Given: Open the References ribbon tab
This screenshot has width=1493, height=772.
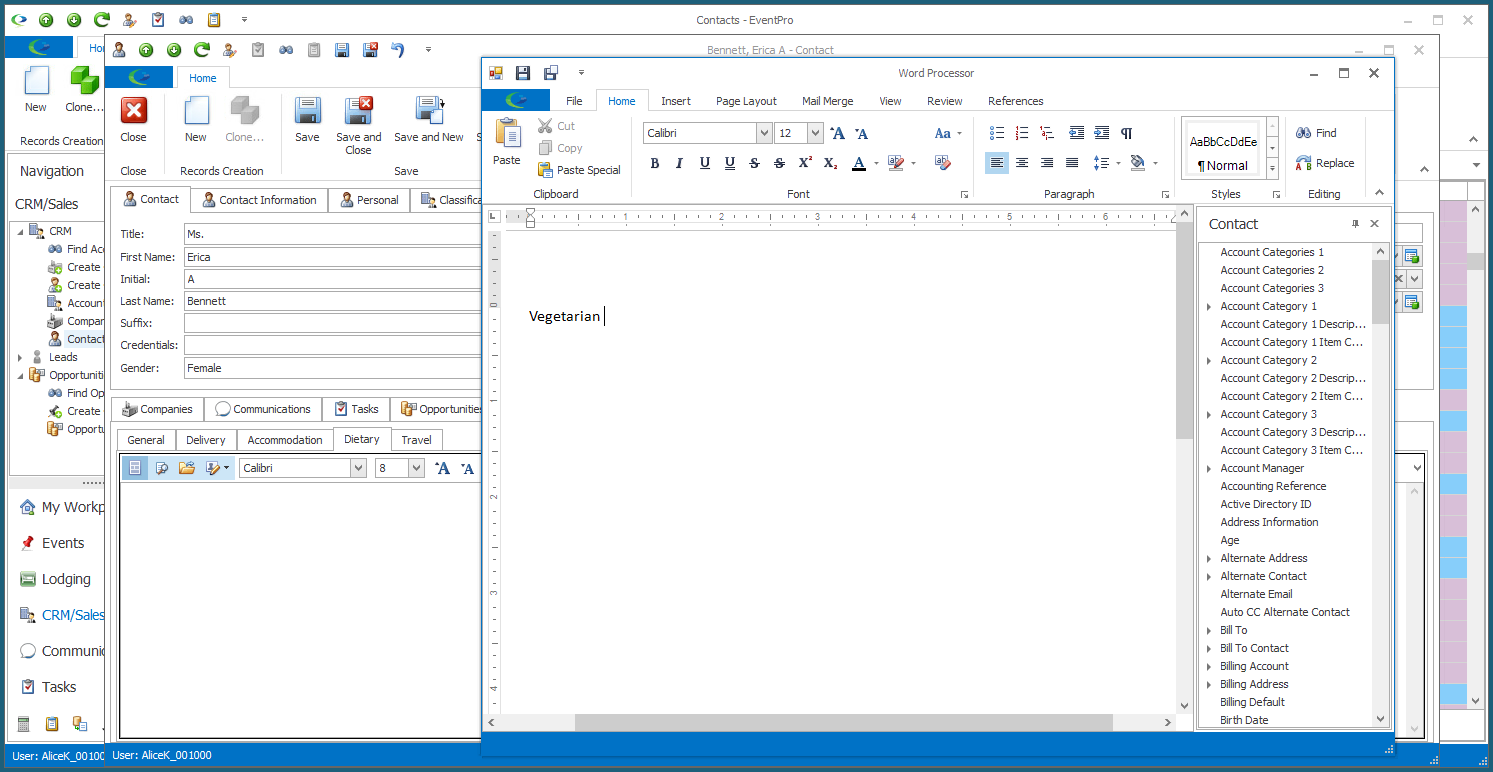Looking at the screenshot, I should pyautogui.click(x=1015, y=101).
